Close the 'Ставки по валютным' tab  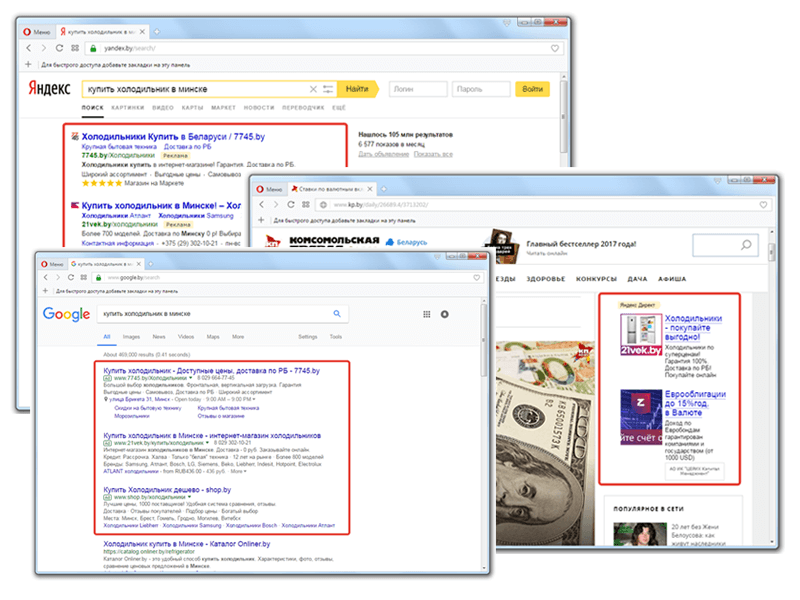(x=370, y=189)
